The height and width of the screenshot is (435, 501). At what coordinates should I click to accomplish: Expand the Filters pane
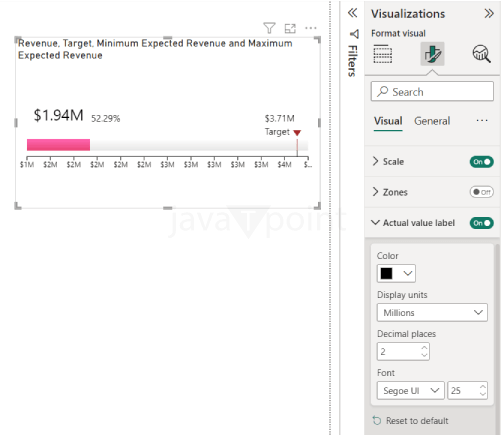352,13
